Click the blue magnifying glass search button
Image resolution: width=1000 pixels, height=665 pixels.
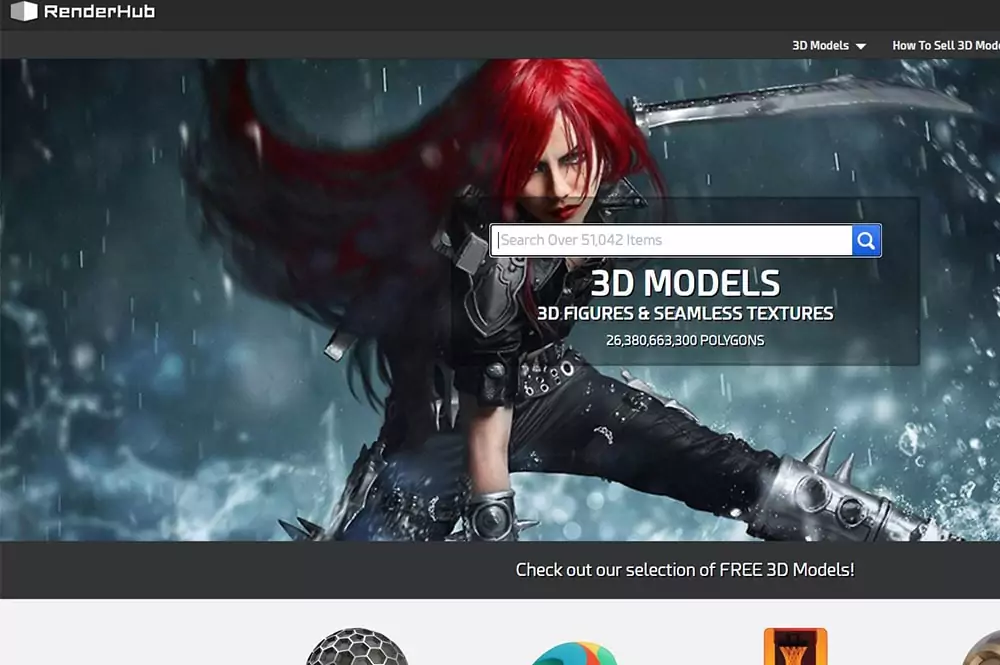tap(866, 240)
